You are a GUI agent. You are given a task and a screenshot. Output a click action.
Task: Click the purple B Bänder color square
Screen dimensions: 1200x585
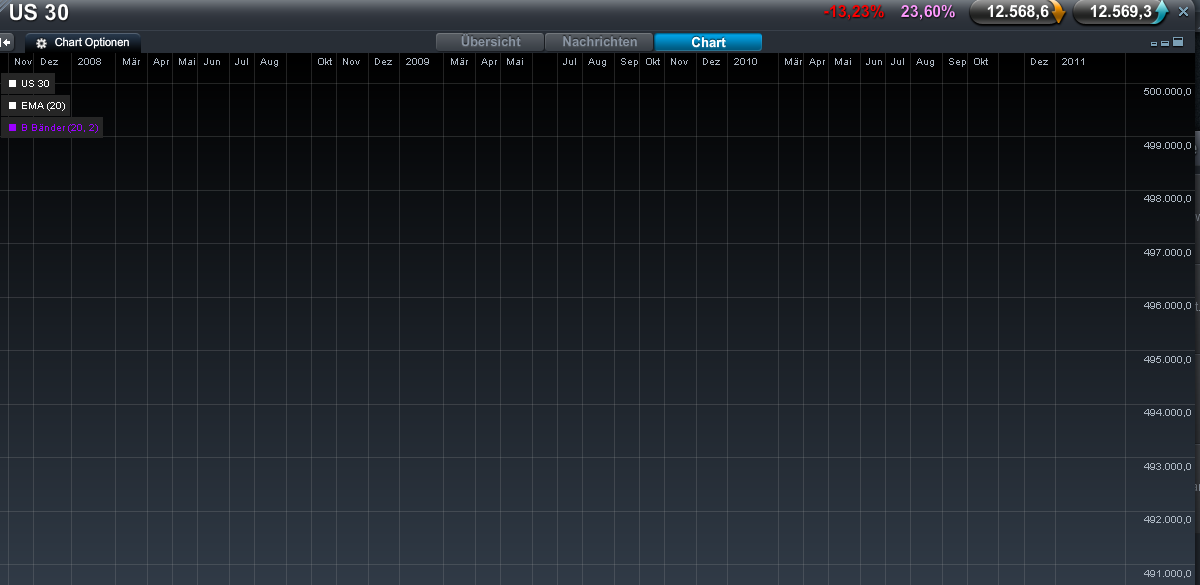tap(12, 127)
